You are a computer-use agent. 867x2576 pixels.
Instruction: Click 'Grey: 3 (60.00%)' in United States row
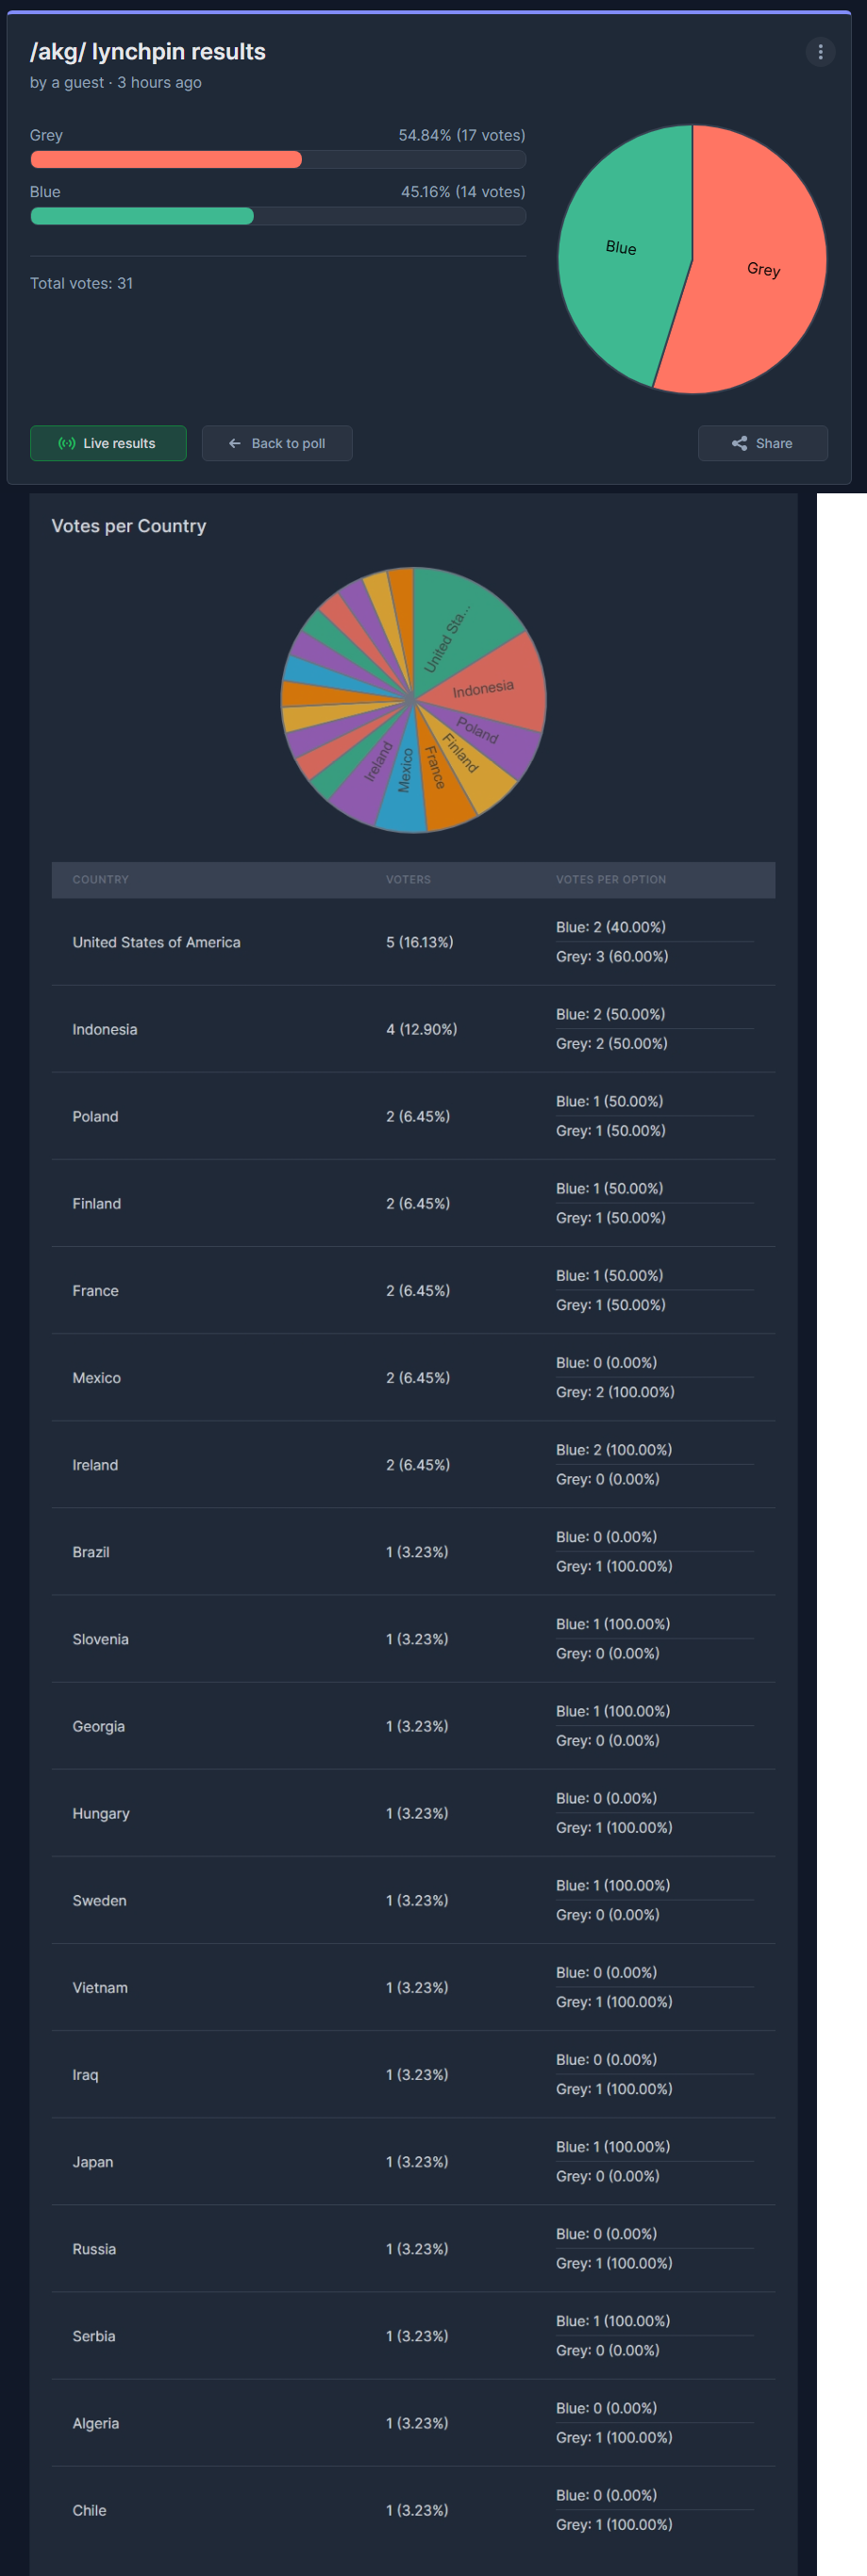pos(612,956)
